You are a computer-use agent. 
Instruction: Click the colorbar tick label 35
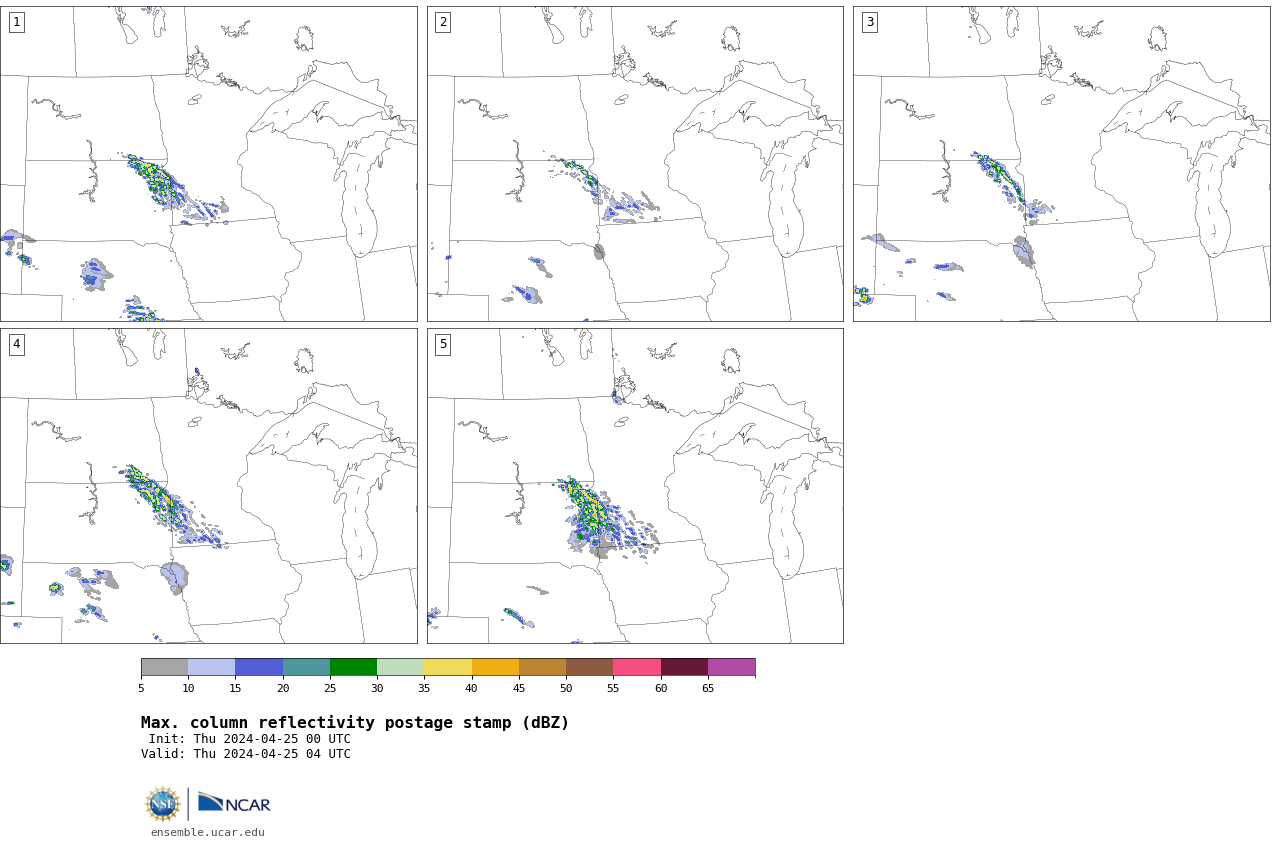click(x=424, y=688)
